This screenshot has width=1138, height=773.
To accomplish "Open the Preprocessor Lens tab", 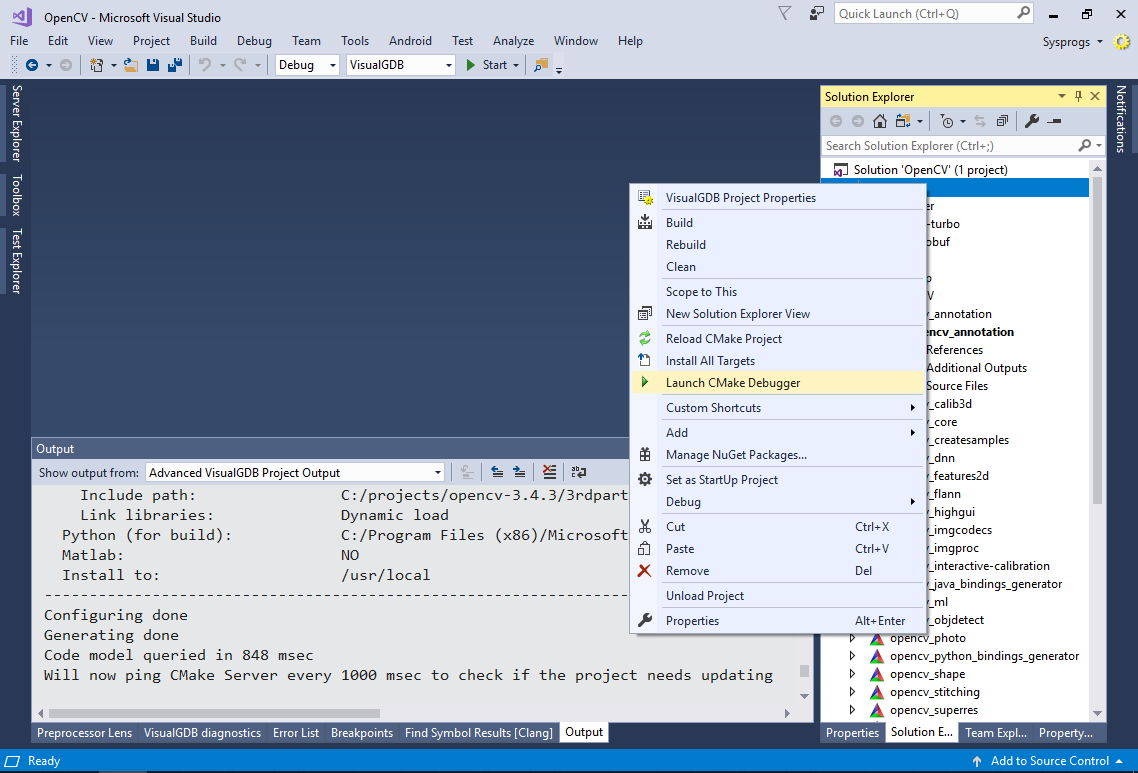I will [84, 733].
